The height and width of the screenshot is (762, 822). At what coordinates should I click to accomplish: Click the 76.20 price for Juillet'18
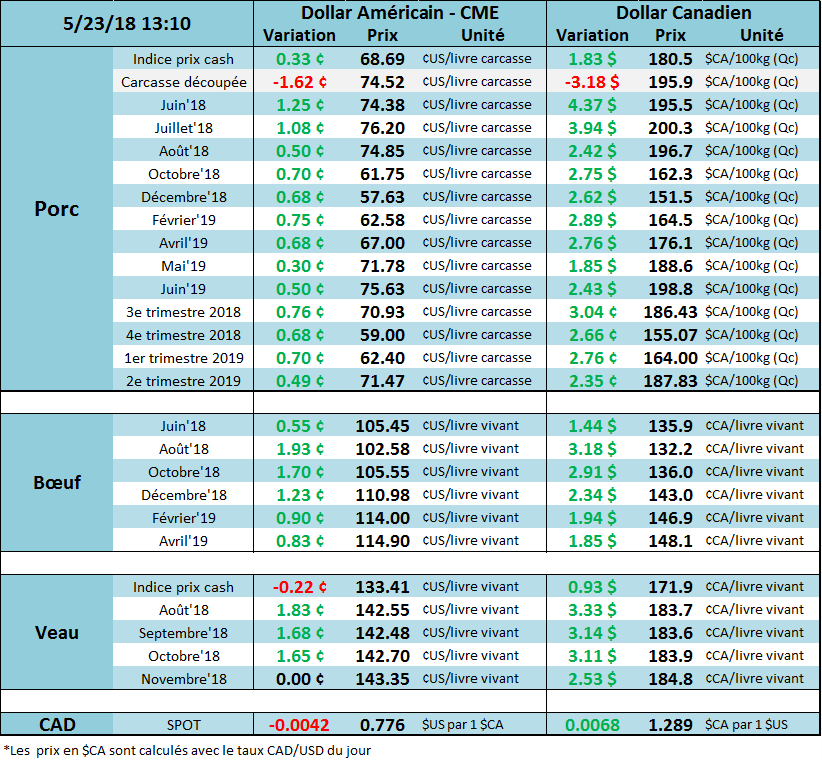click(x=381, y=128)
